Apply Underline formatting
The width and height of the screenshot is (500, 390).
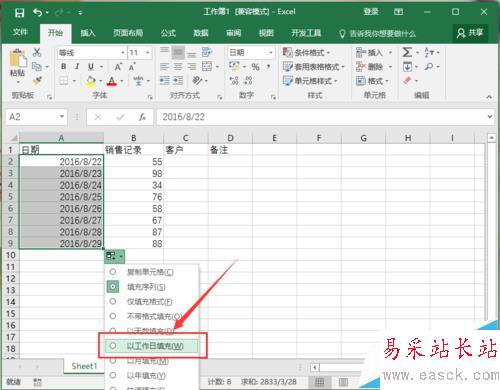tap(91, 66)
